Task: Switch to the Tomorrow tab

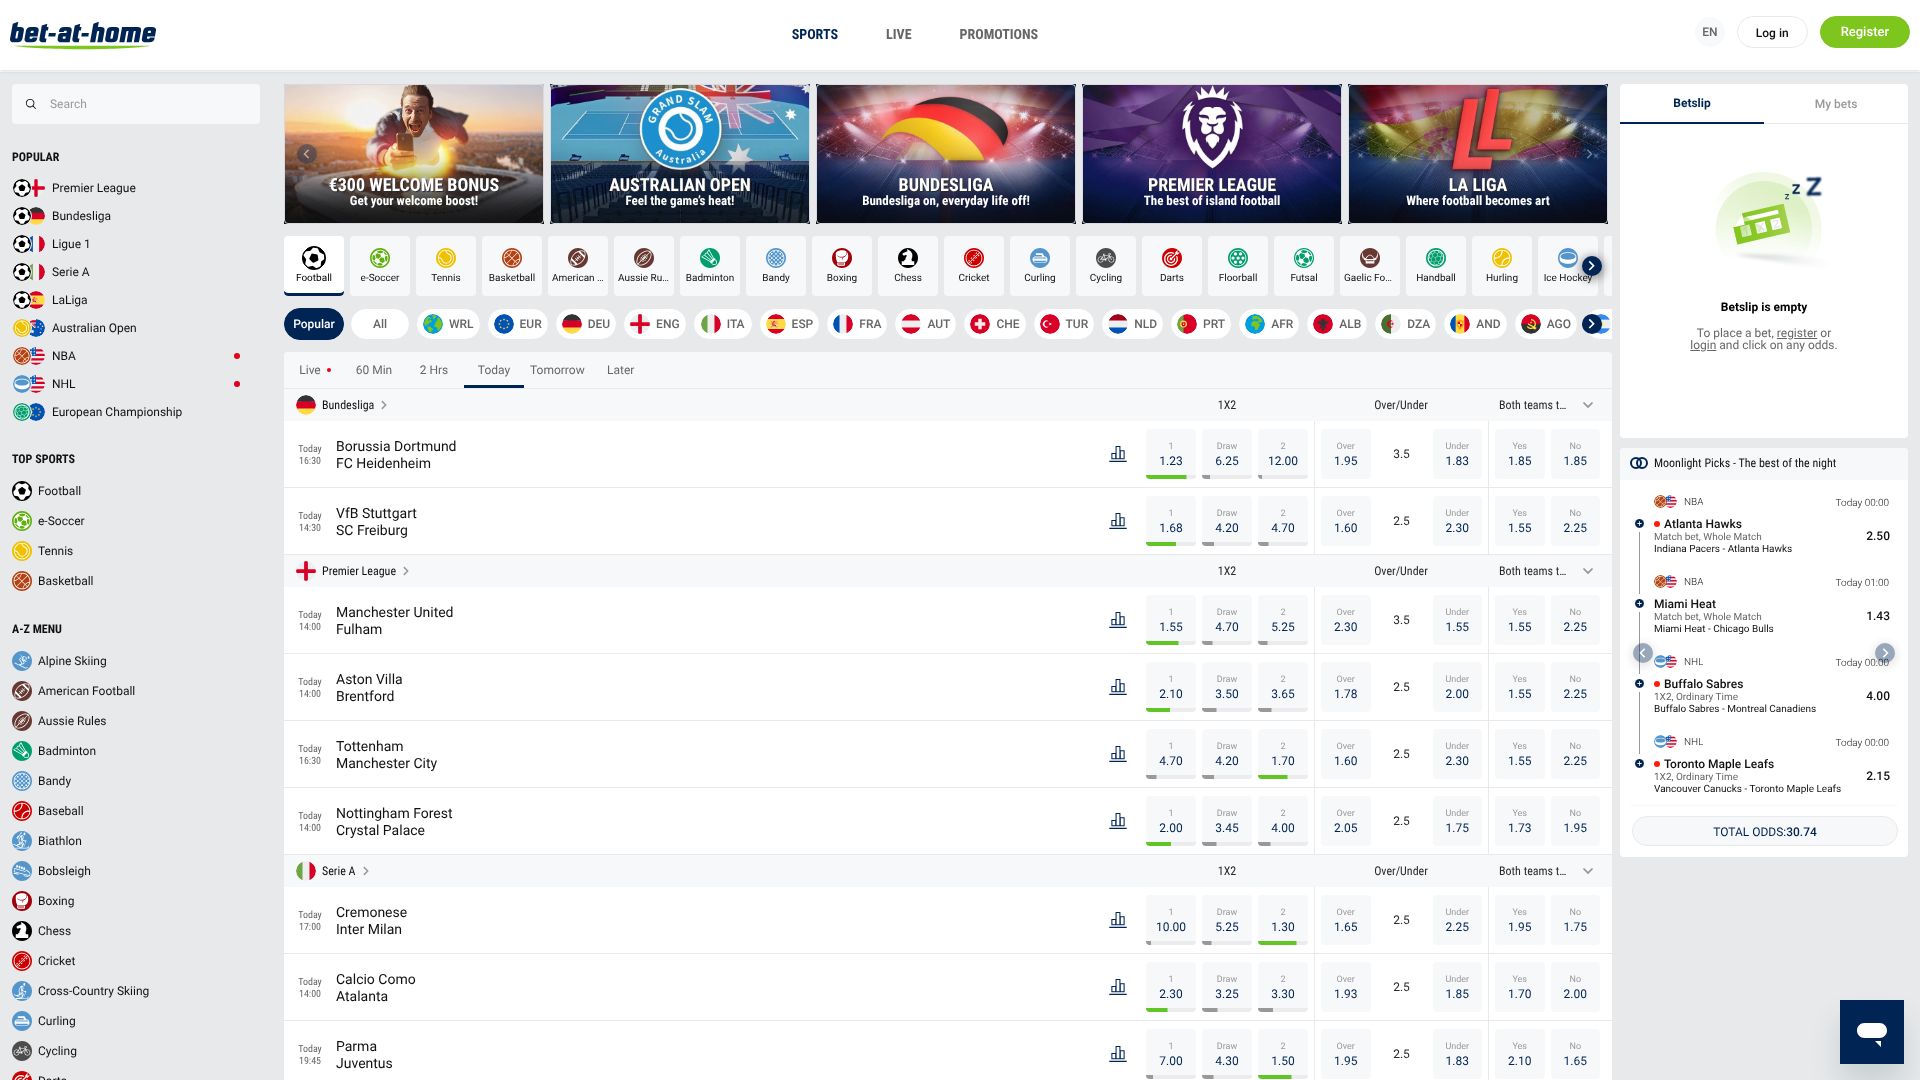Action: coord(557,370)
